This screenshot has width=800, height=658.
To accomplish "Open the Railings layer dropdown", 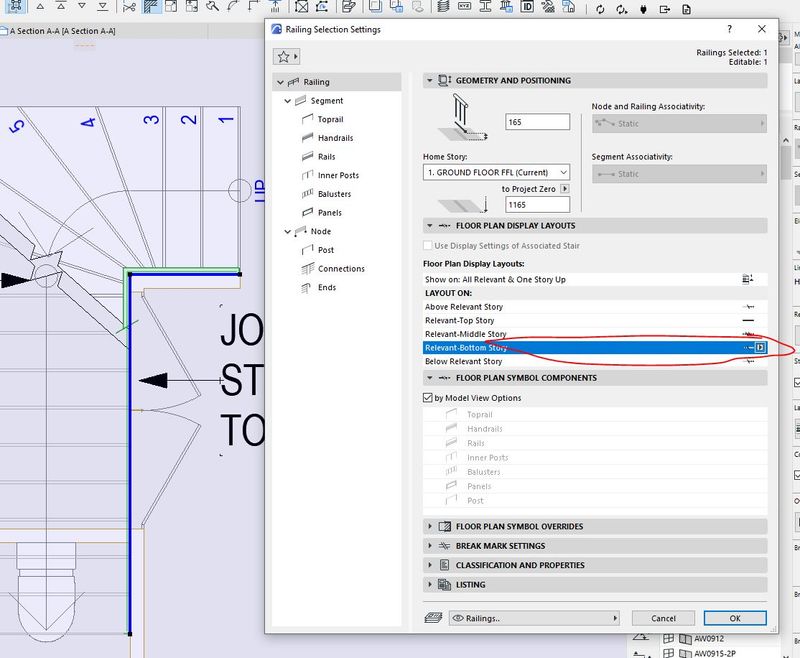I will click(x=533, y=618).
